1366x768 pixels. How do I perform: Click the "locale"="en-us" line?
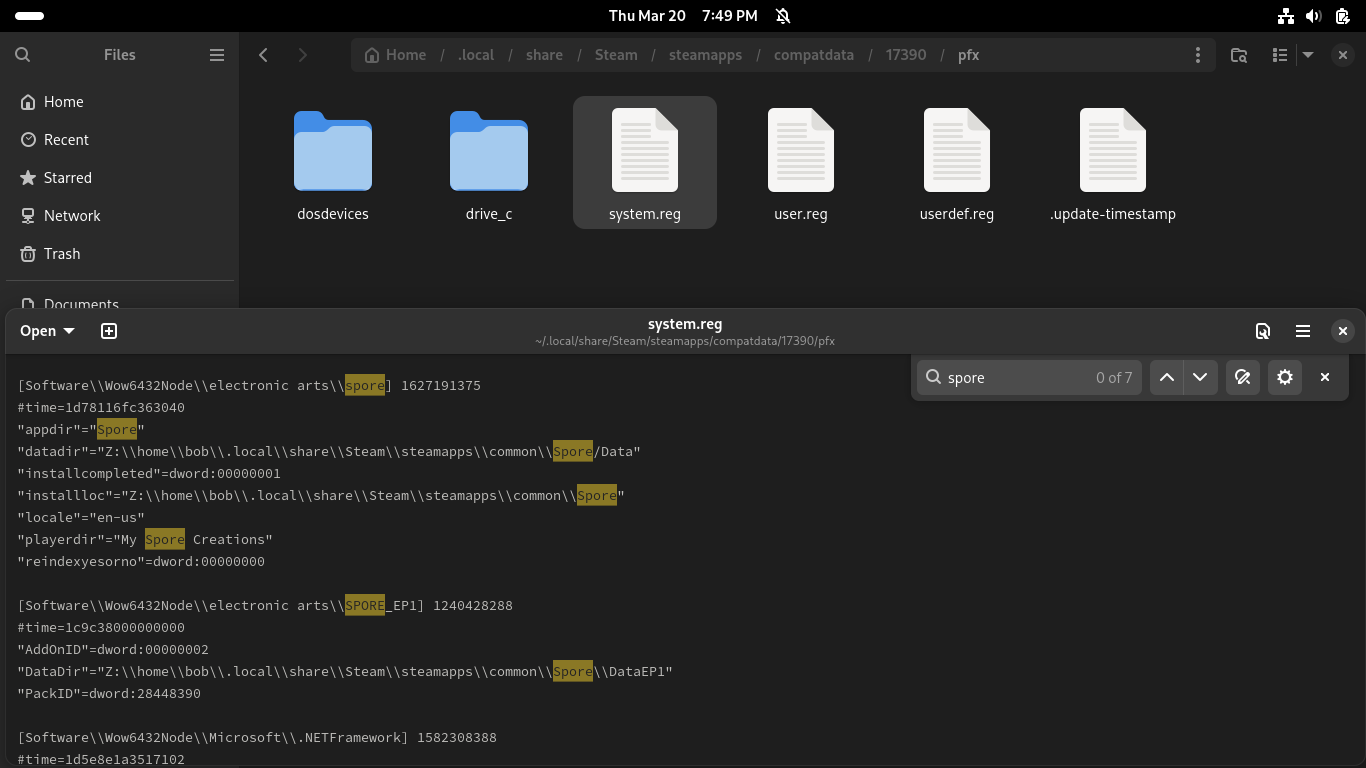(81, 517)
